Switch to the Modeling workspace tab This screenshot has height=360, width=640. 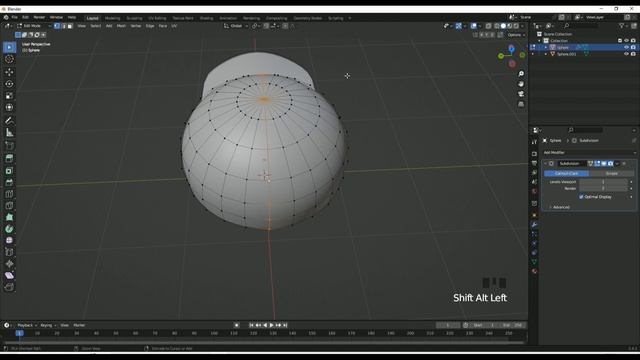click(113, 18)
